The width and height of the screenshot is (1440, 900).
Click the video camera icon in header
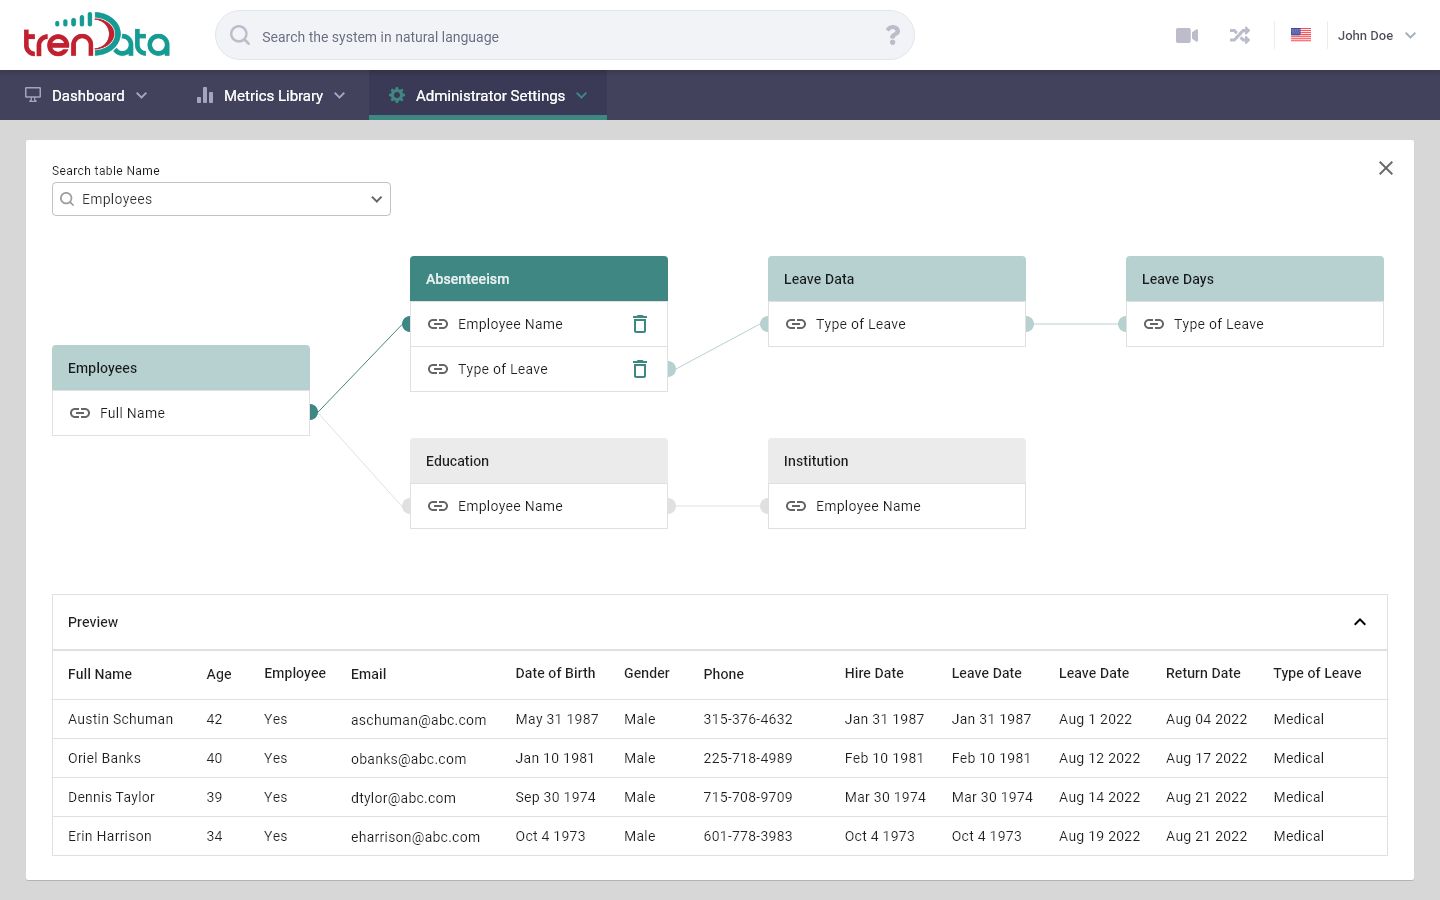coord(1187,36)
